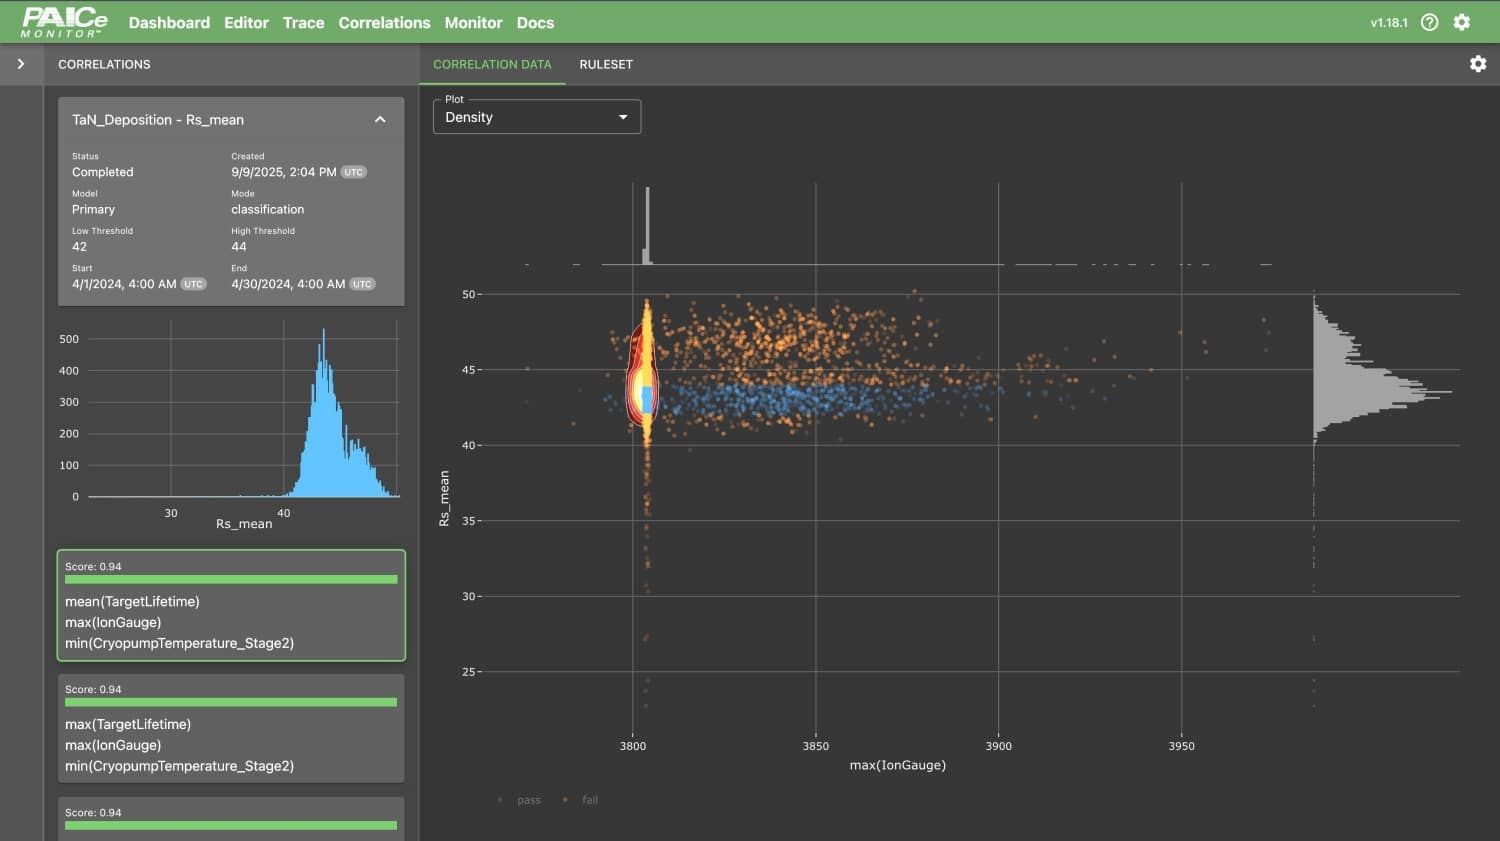Open the Plot Density dropdown
The width and height of the screenshot is (1500, 841).
(536, 117)
